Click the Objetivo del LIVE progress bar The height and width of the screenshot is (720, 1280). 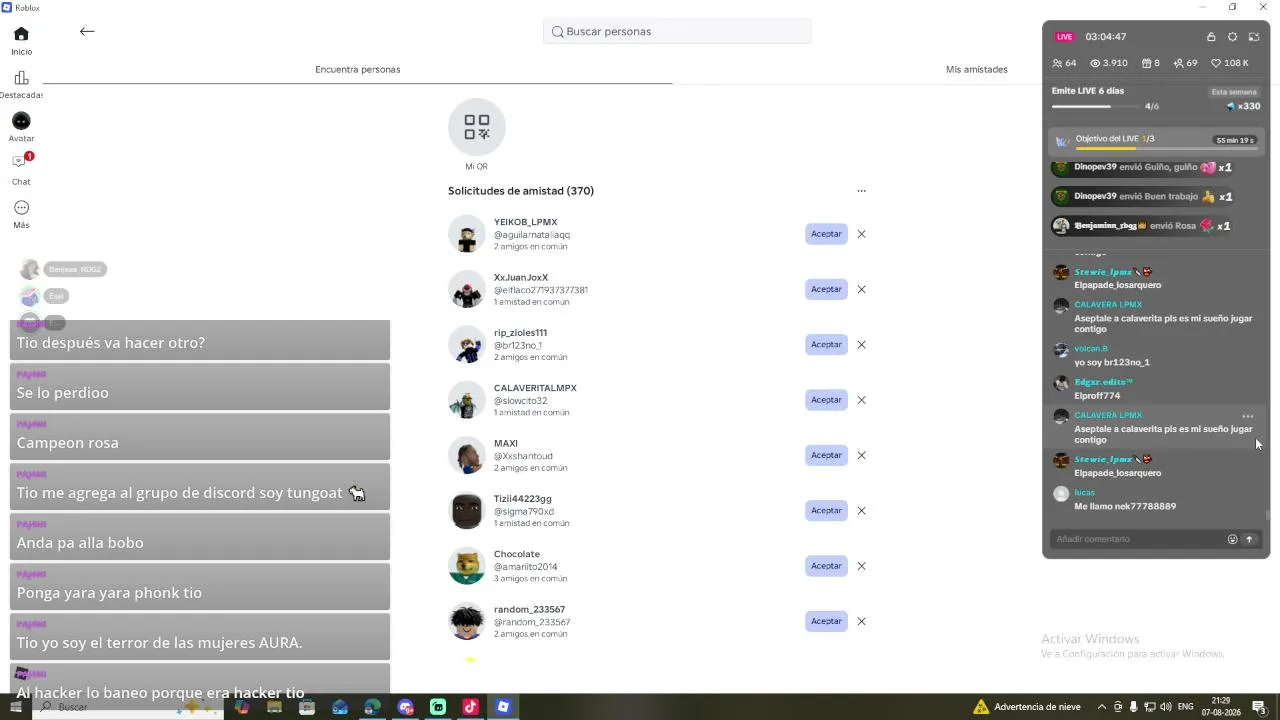tap(1169, 149)
